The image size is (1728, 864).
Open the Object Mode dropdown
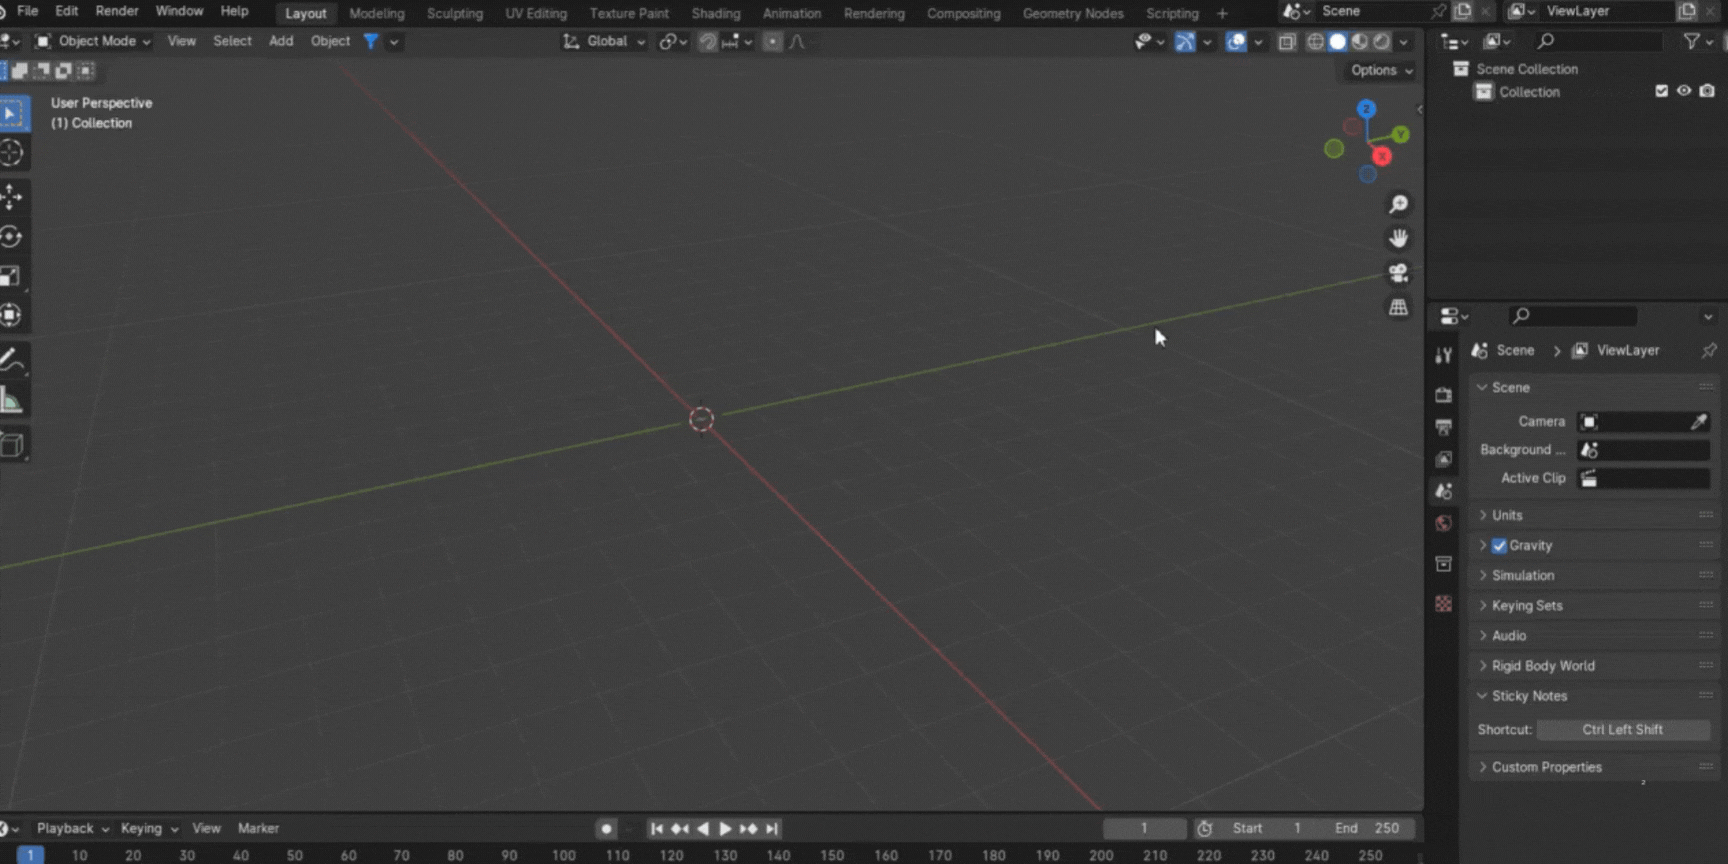(x=94, y=41)
